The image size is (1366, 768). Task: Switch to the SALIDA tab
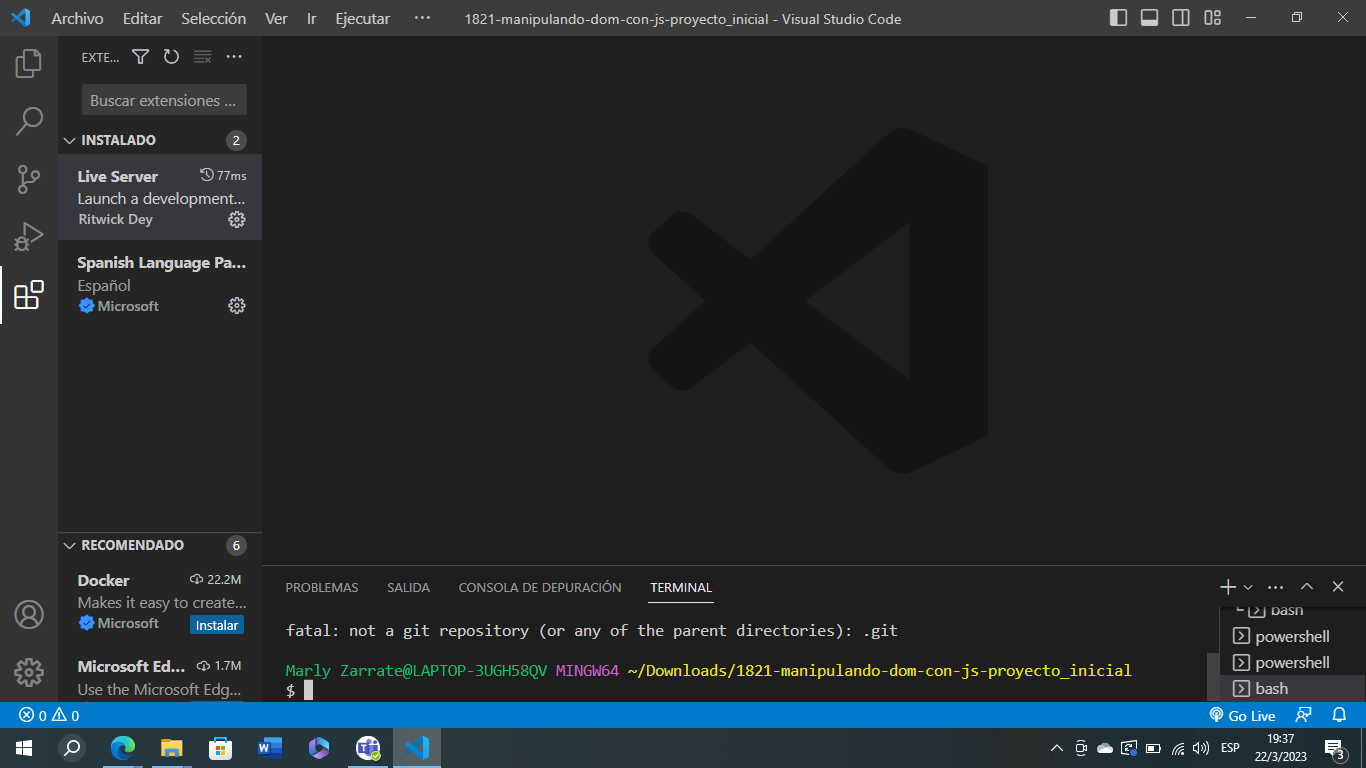(x=409, y=587)
